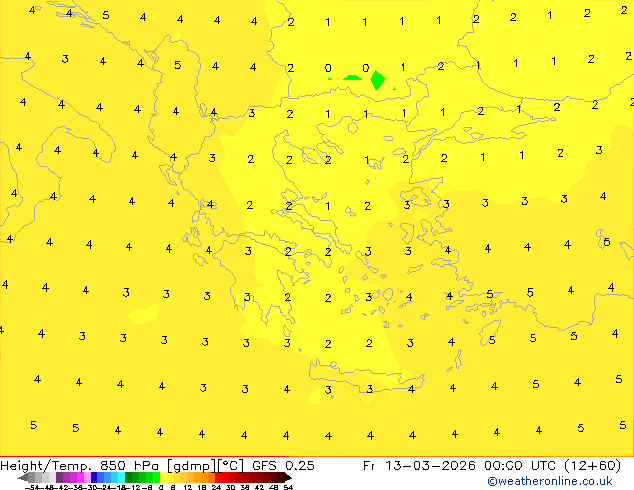Click the '00:00 UTC (12+60)' time label
The width and height of the screenshot is (634, 490).
[552, 466]
